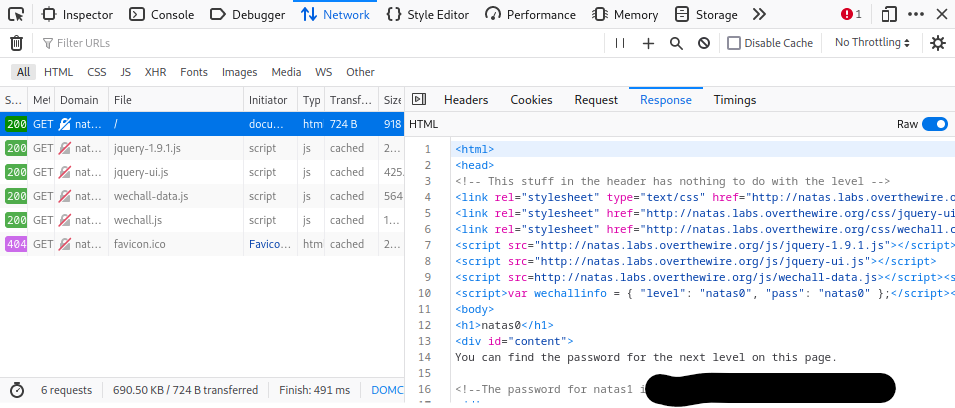
Task: Turn off the Raw response toggle
Action: [935, 124]
